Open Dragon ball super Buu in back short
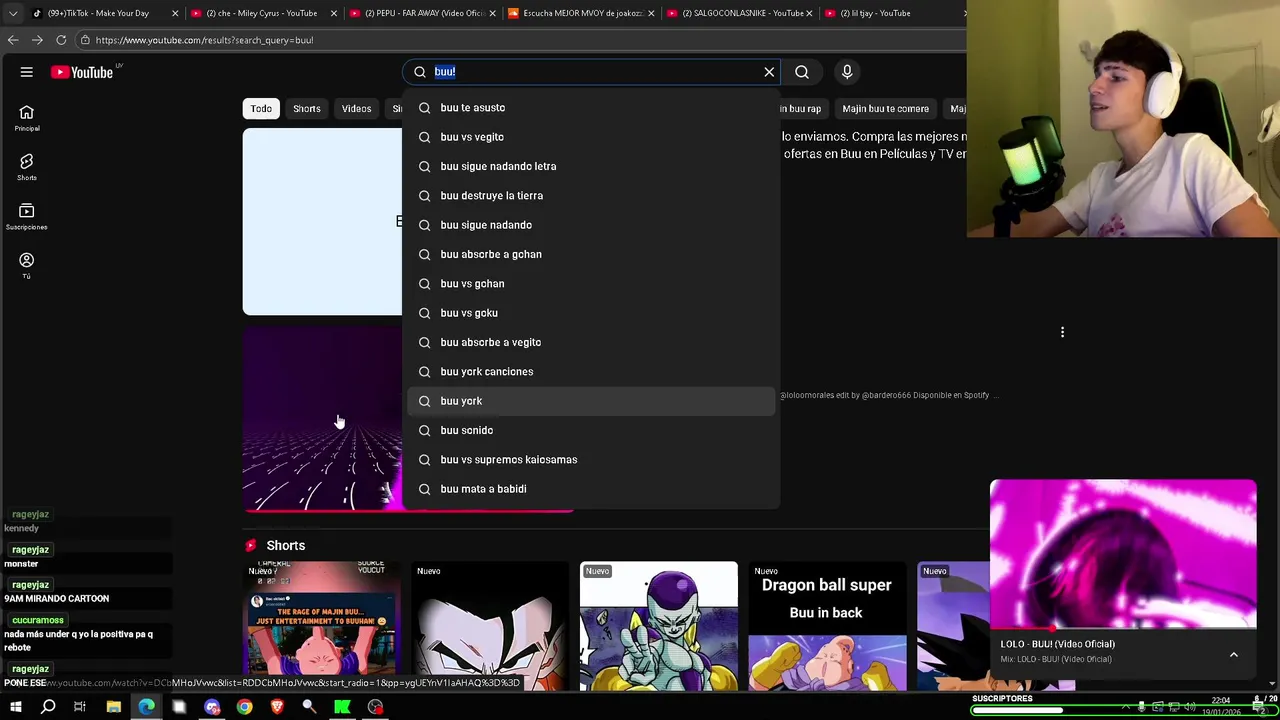The image size is (1280, 720). click(827, 626)
